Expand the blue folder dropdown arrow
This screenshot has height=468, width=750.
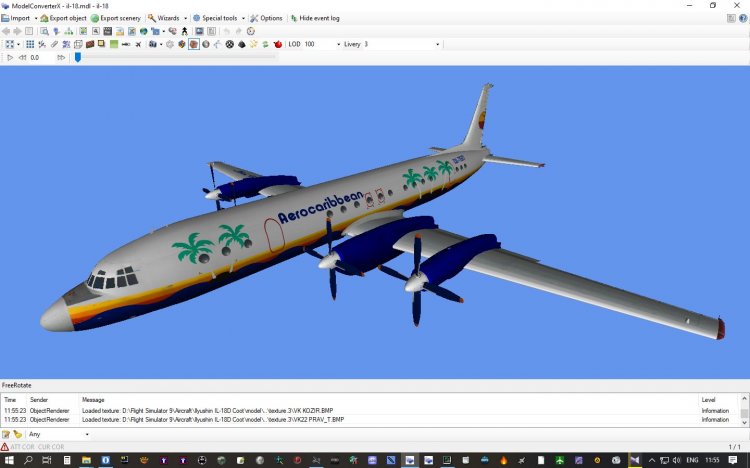tap(164, 31)
